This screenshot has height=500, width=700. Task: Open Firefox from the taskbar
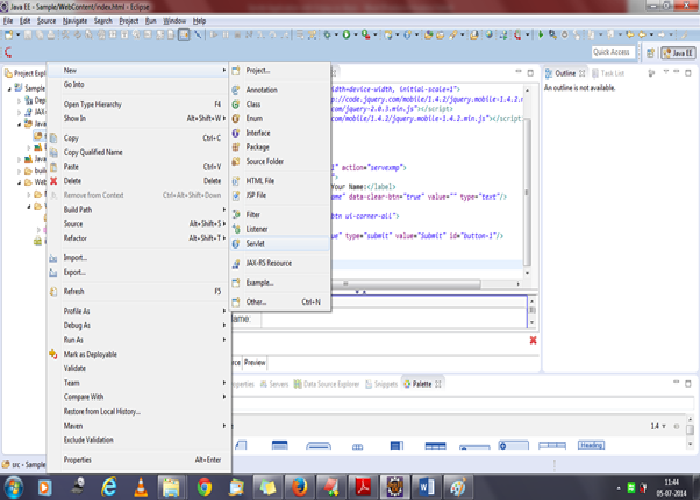(x=300, y=487)
